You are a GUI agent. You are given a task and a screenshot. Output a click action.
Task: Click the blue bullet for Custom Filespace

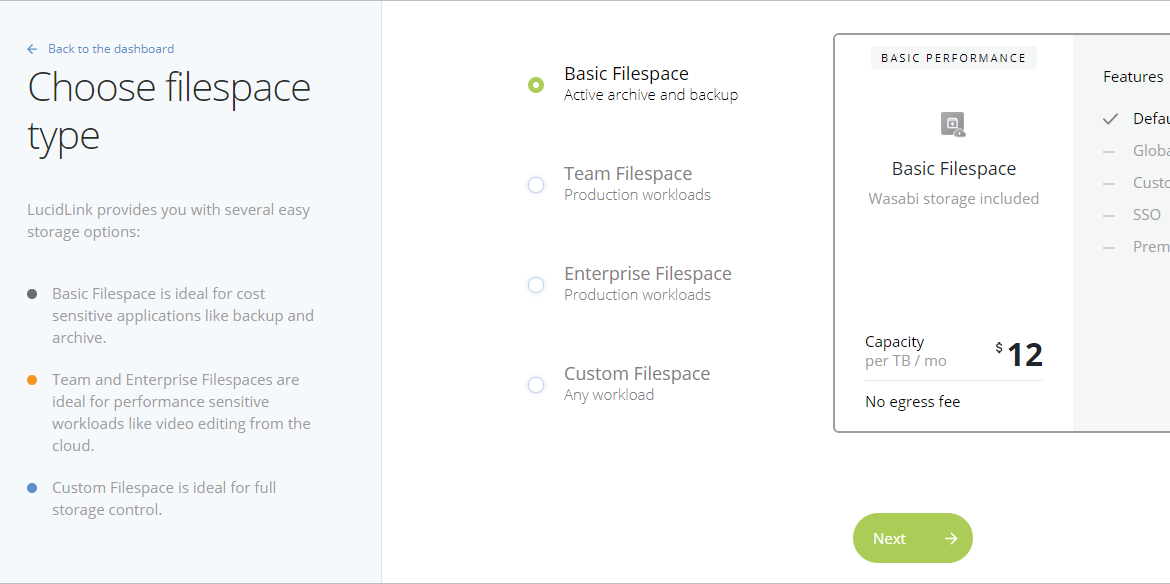[32, 488]
